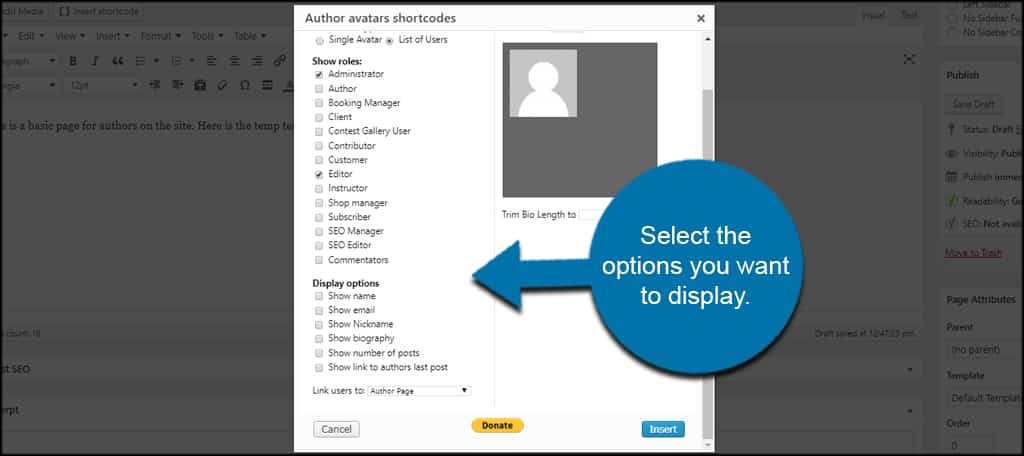Check the Subscriber role checkbox
Viewport: 1024px width, 456px height.
tap(319, 217)
